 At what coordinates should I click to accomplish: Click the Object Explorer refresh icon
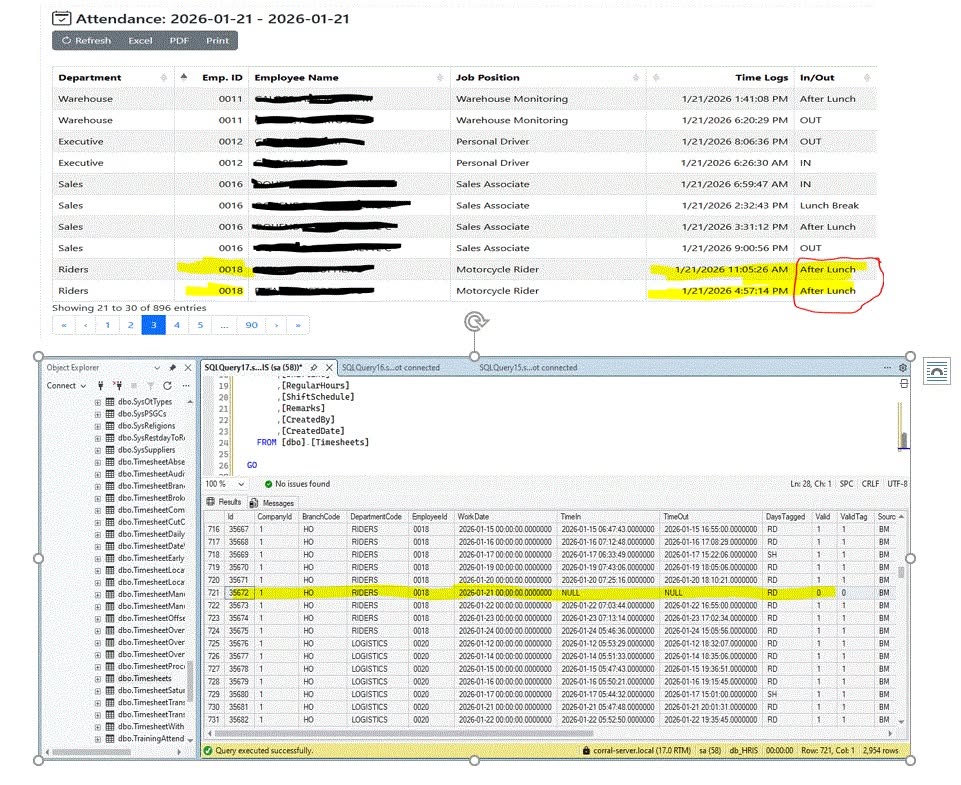tap(167, 385)
